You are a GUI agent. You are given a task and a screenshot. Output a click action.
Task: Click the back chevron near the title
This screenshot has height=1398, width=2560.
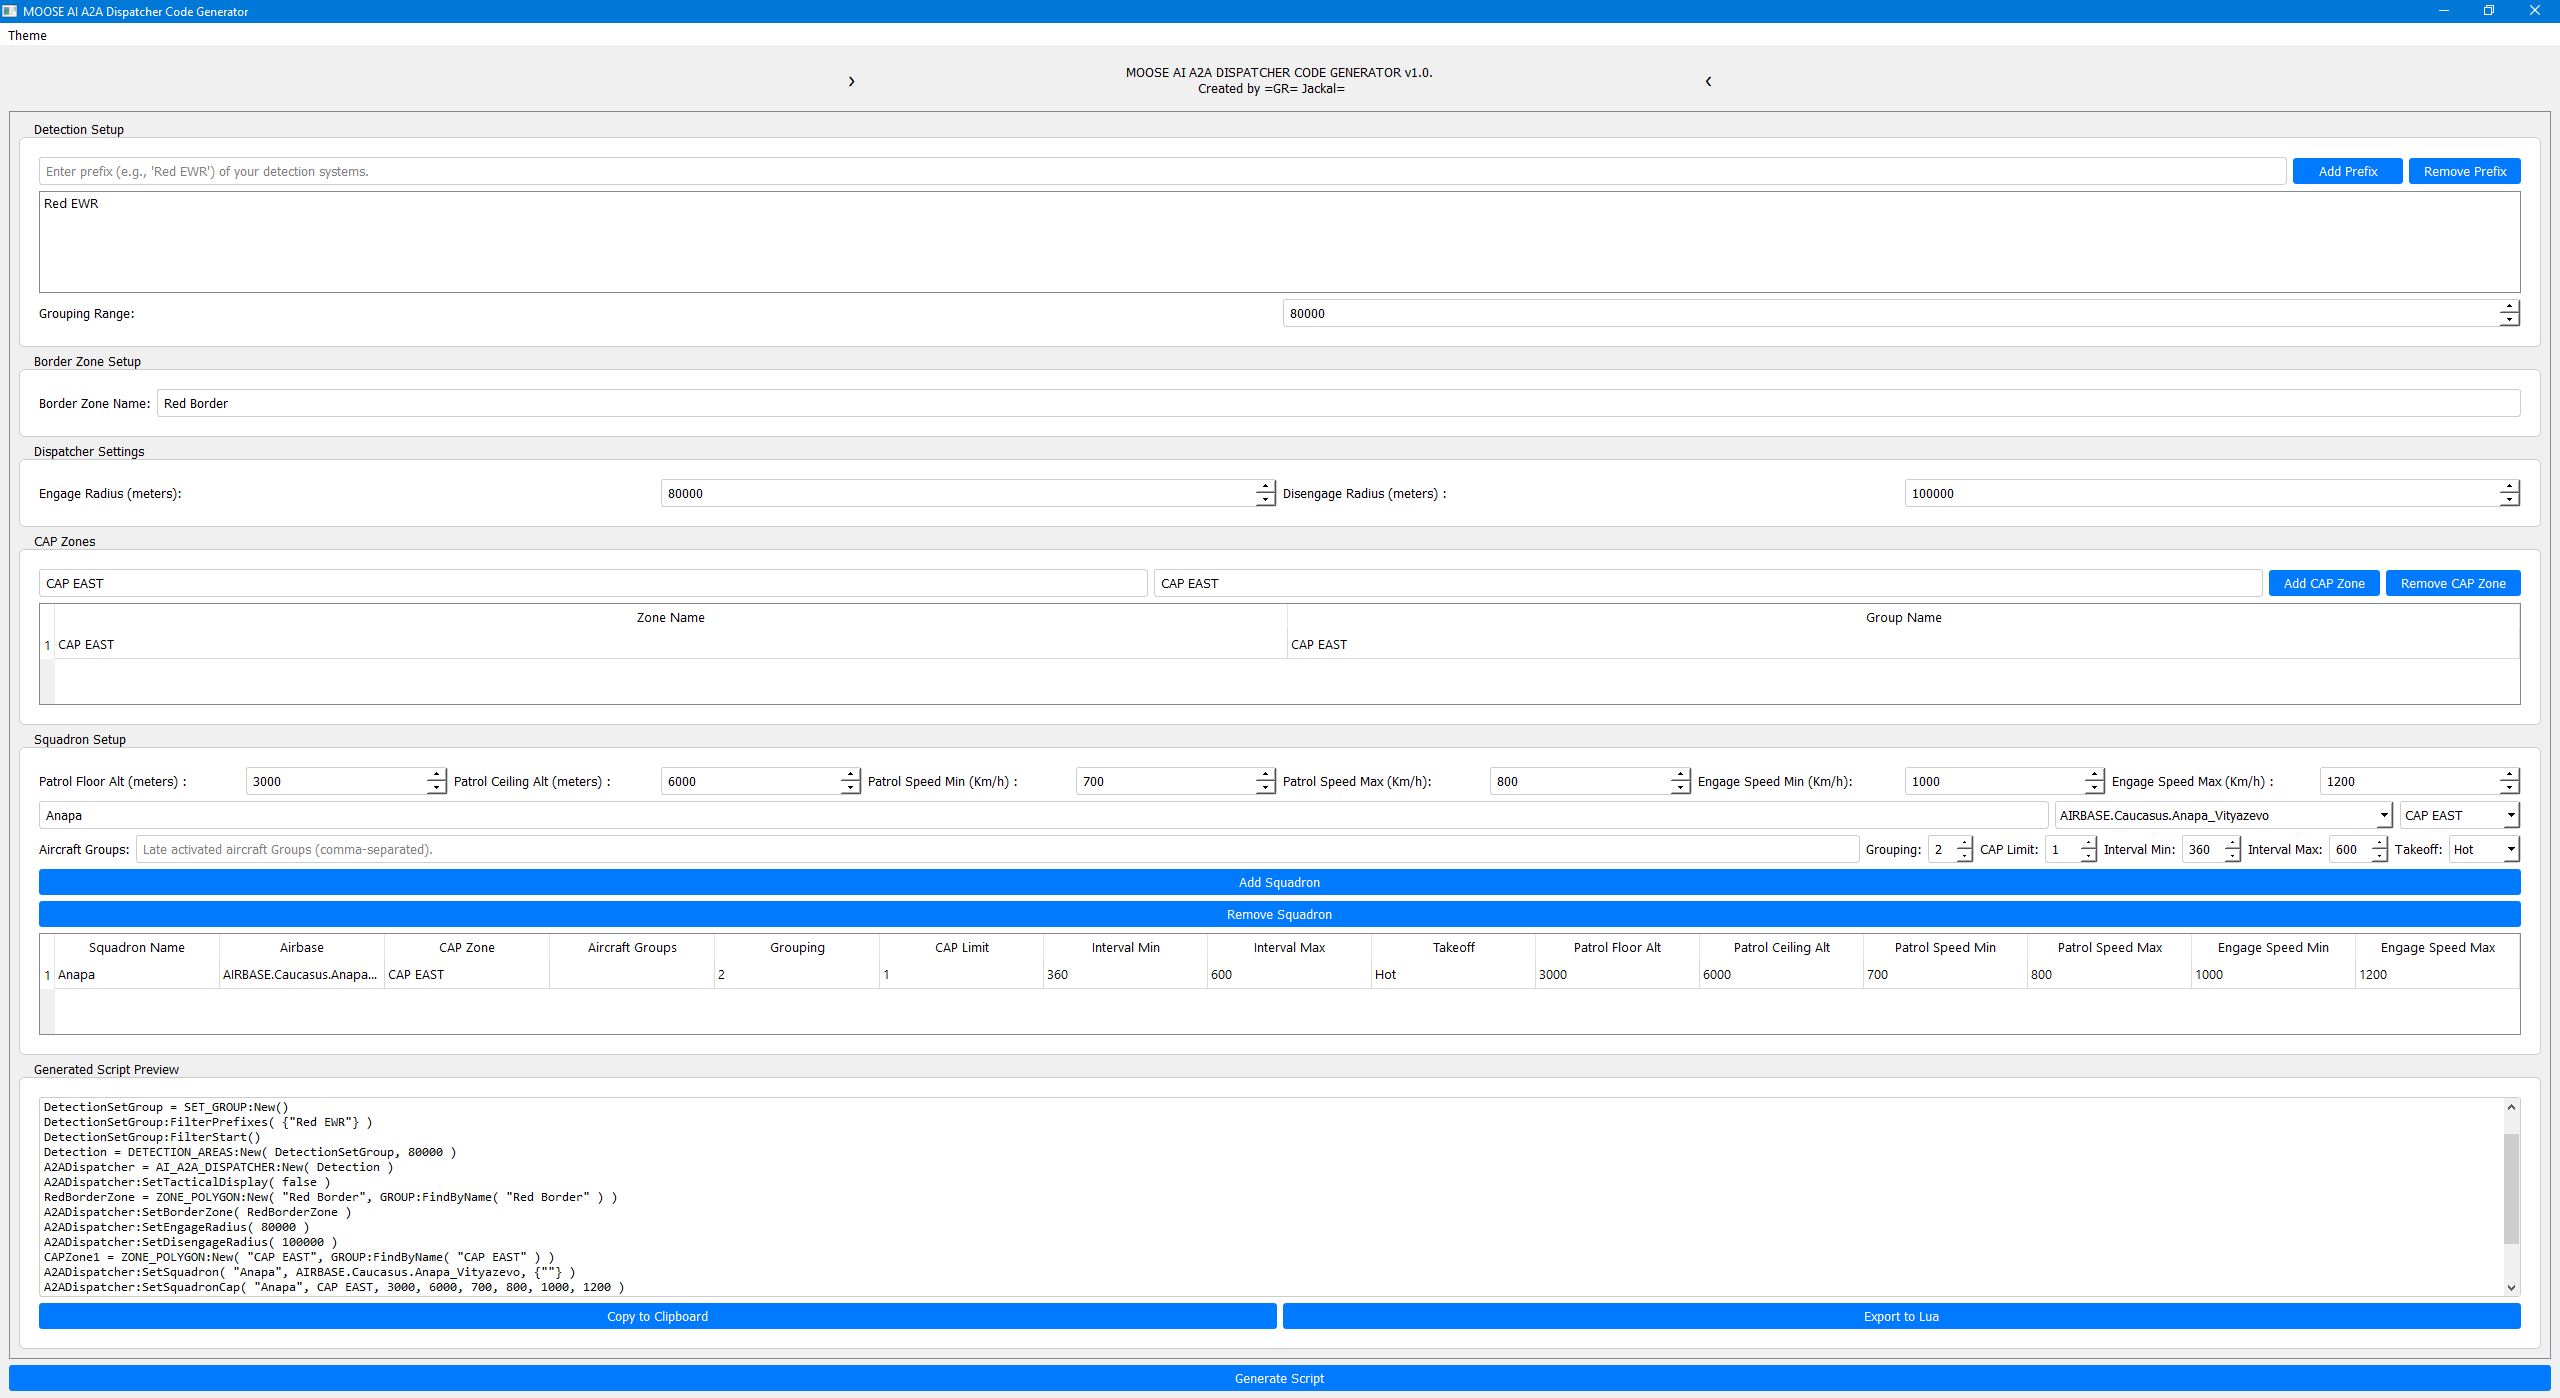click(x=1709, y=81)
